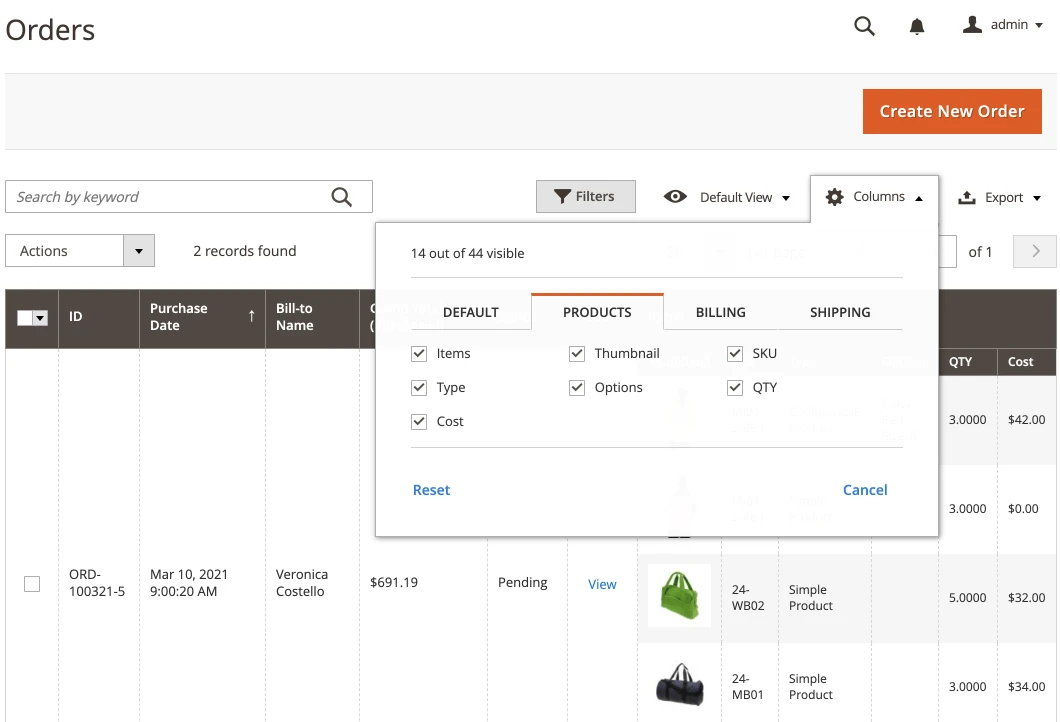The width and height of the screenshot is (1060, 722).
Task: Click the Create New Order button
Action: tap(951, 111)
